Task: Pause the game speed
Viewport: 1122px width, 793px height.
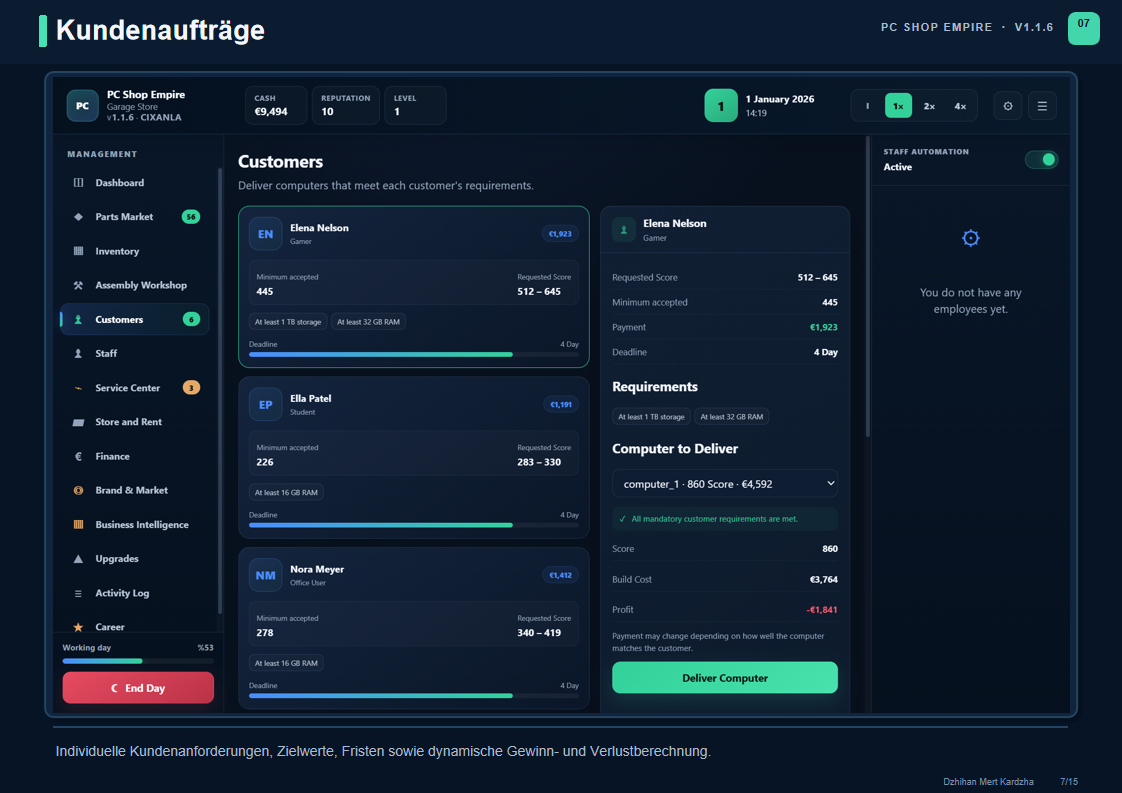Action: pos(867,106)
